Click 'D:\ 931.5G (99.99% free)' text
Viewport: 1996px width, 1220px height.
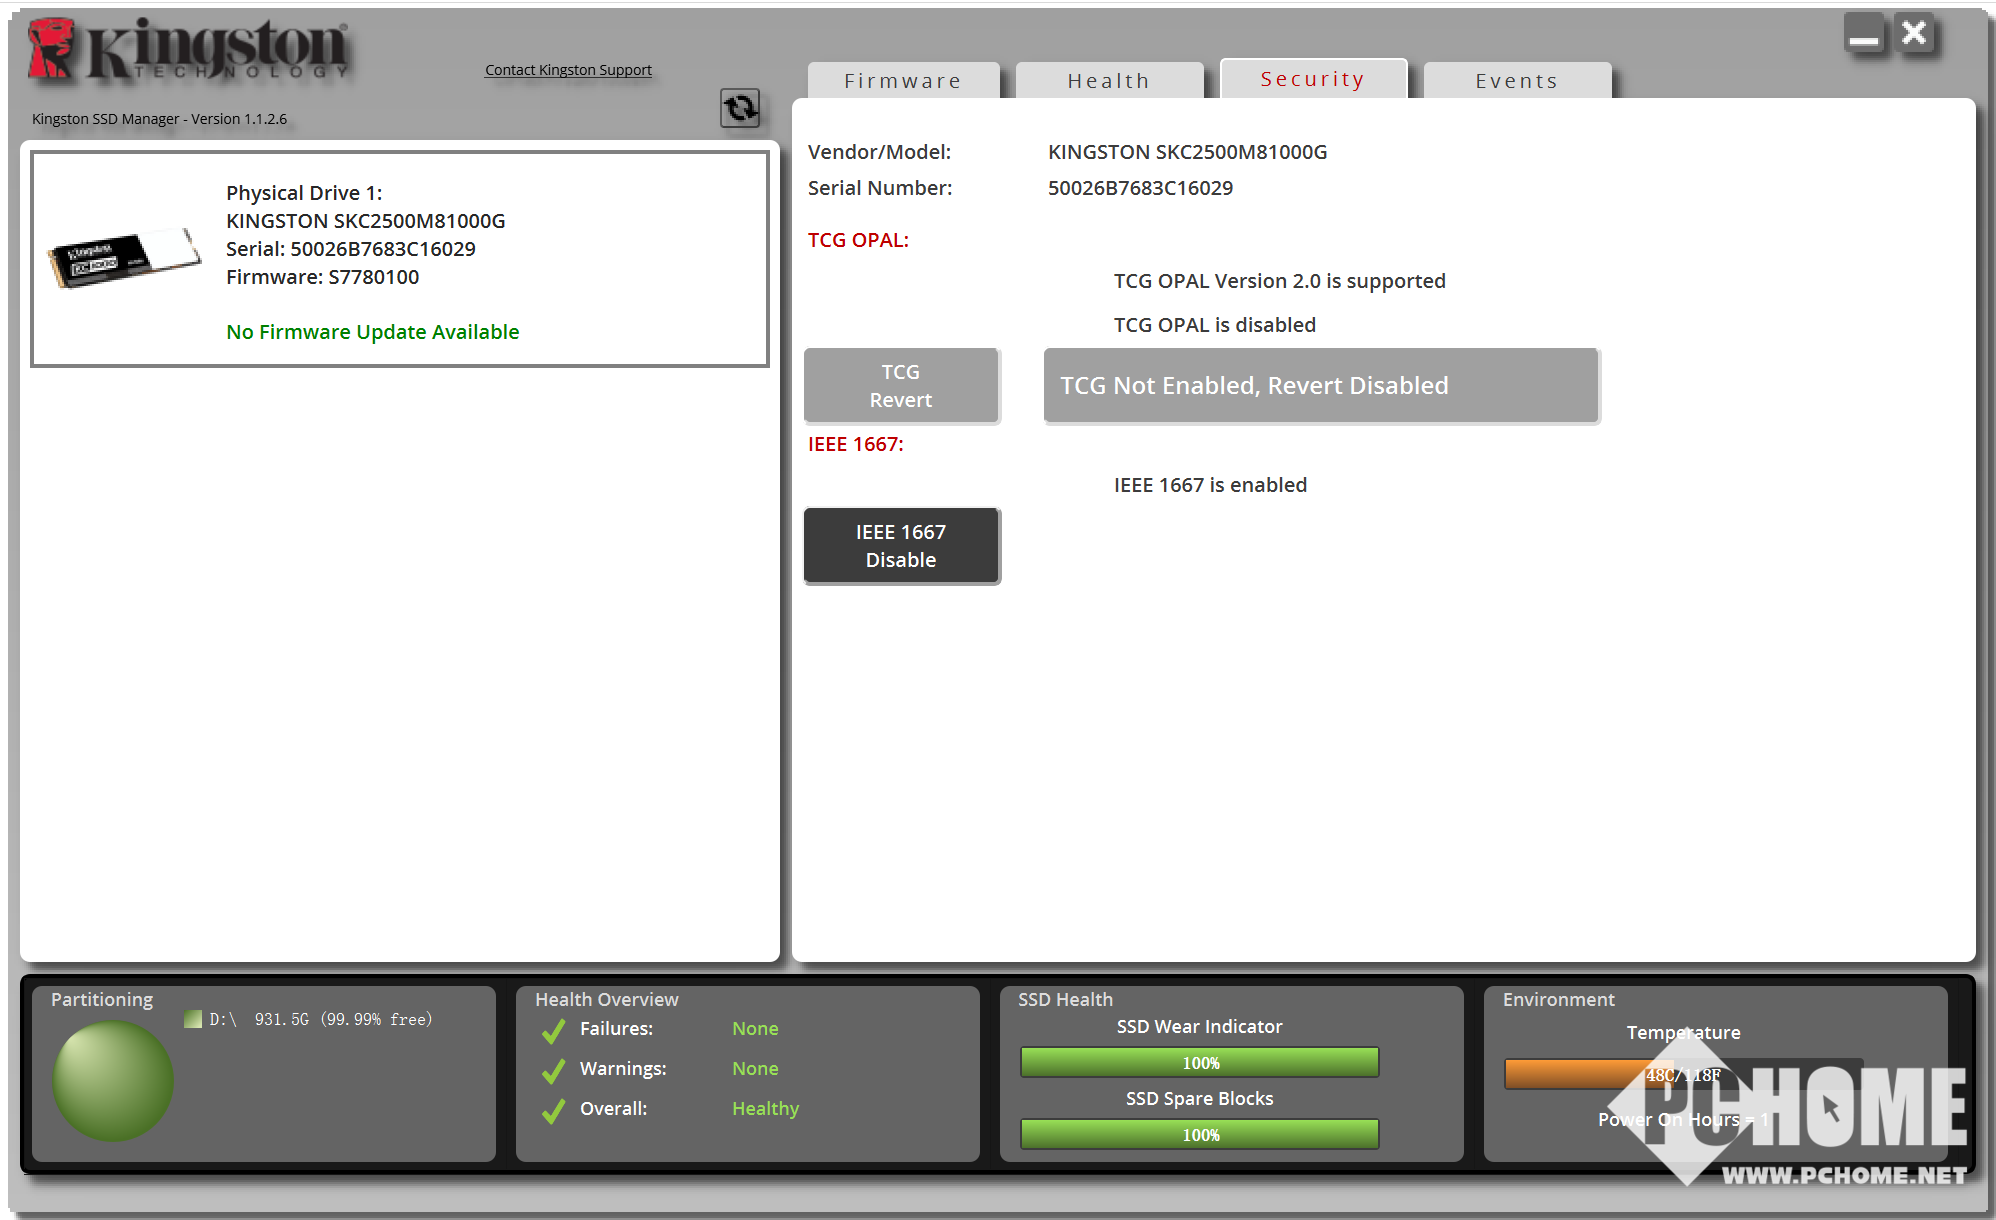coord(320,1019)
